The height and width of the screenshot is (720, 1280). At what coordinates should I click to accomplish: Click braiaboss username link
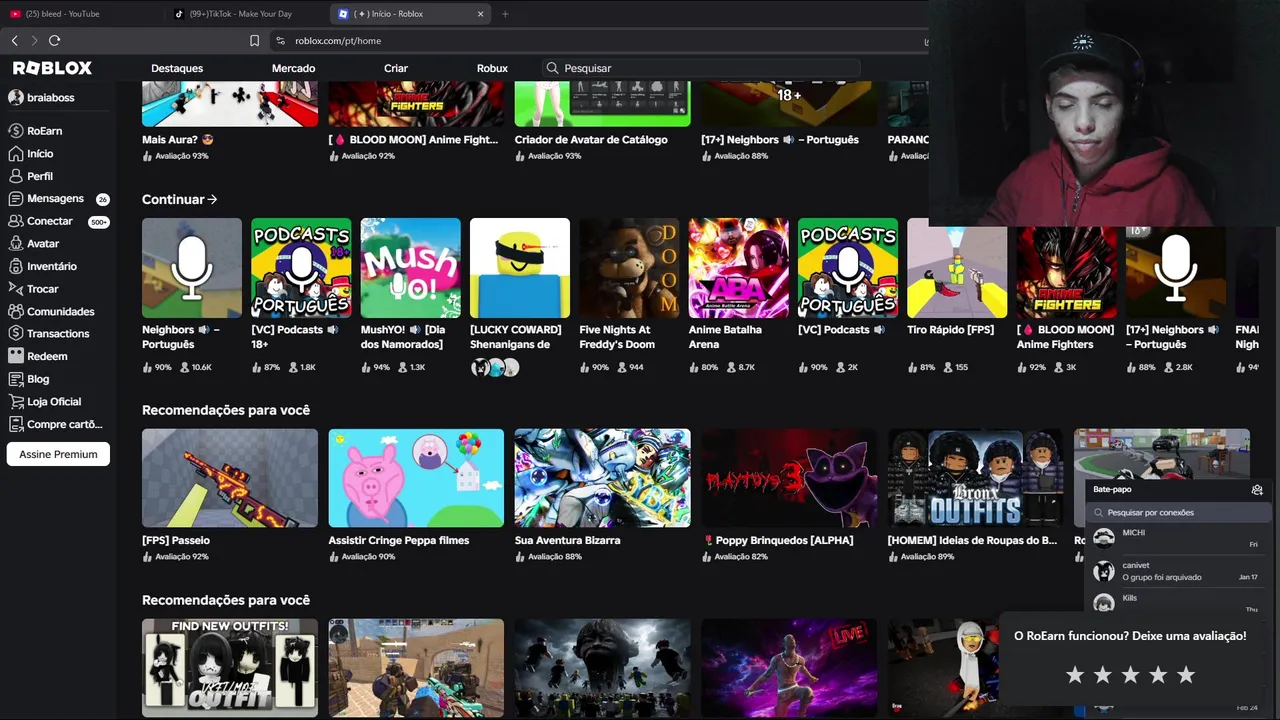[51, 98]
